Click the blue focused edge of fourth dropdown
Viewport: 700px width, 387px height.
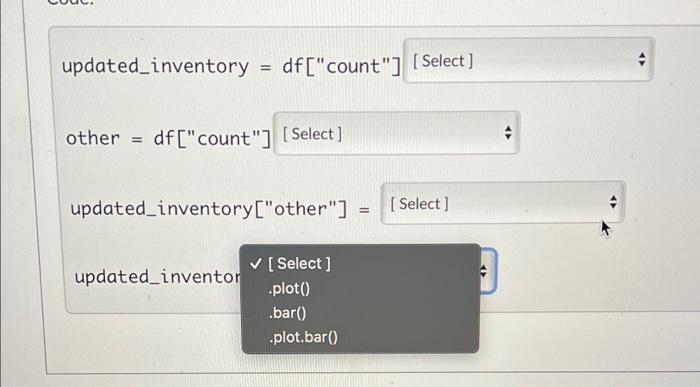(x=495, y=271)
